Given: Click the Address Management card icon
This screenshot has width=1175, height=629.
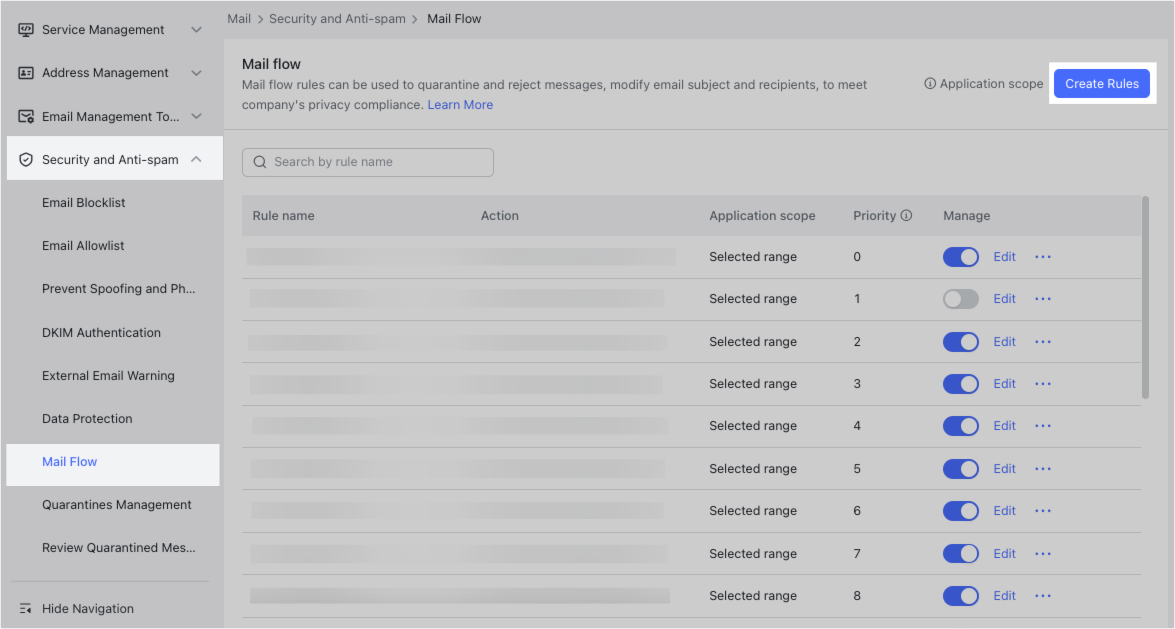Looking at the screenshot, I should point(25,73).
